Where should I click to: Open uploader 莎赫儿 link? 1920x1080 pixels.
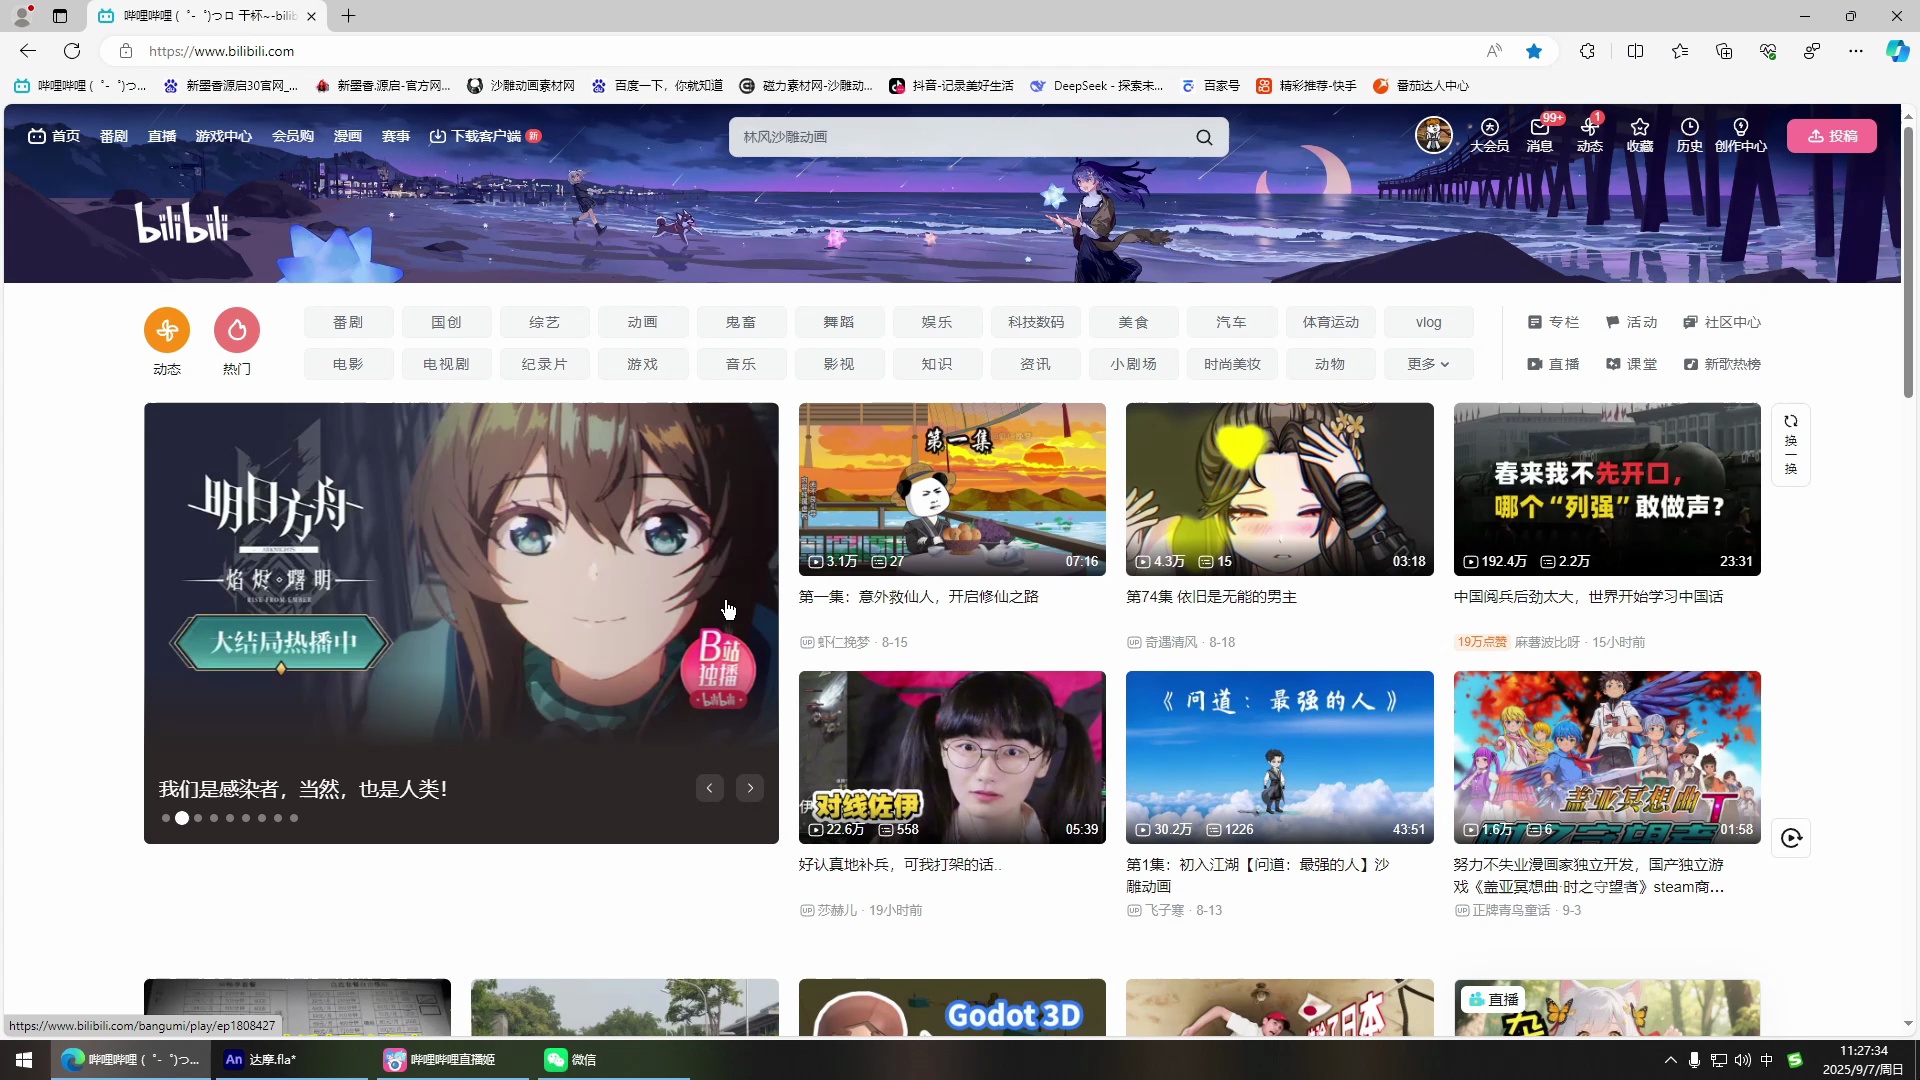[x=837, y=910]
